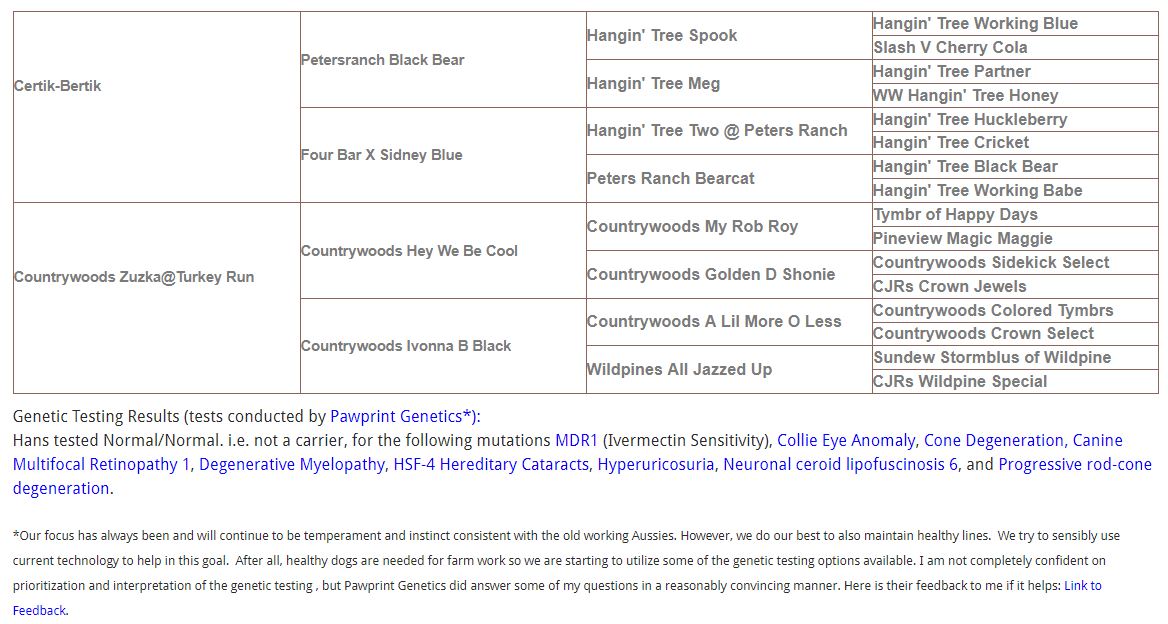Image resolution: width=1168 pixels, height=624 pixels.
Task: Select the Petersranch Black Bear cell
Action: [383, 60]
